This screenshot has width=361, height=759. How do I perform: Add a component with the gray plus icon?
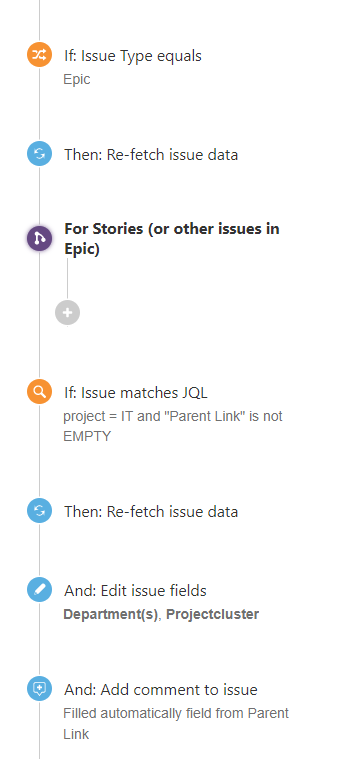tap(67, 312)
